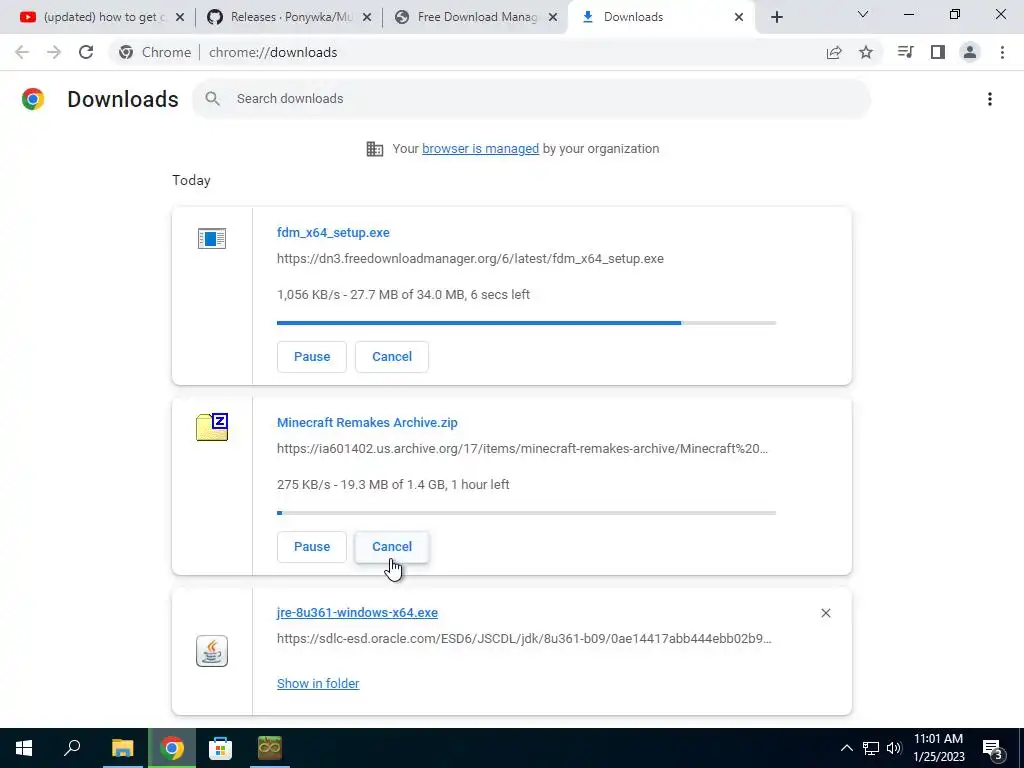Cancel the Minecraft Remakes Archive download
The image size is (1024, 768).
tap(392, 547)
